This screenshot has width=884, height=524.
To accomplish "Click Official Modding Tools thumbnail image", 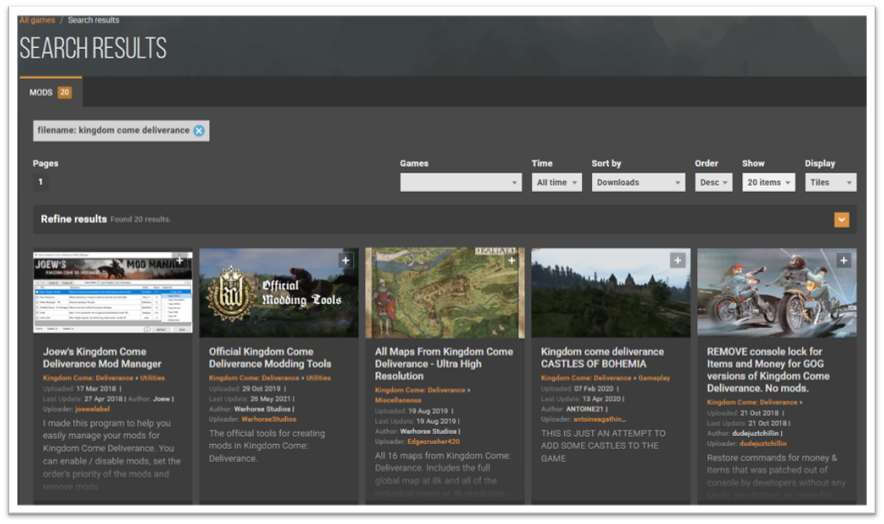I will point(279,293).
